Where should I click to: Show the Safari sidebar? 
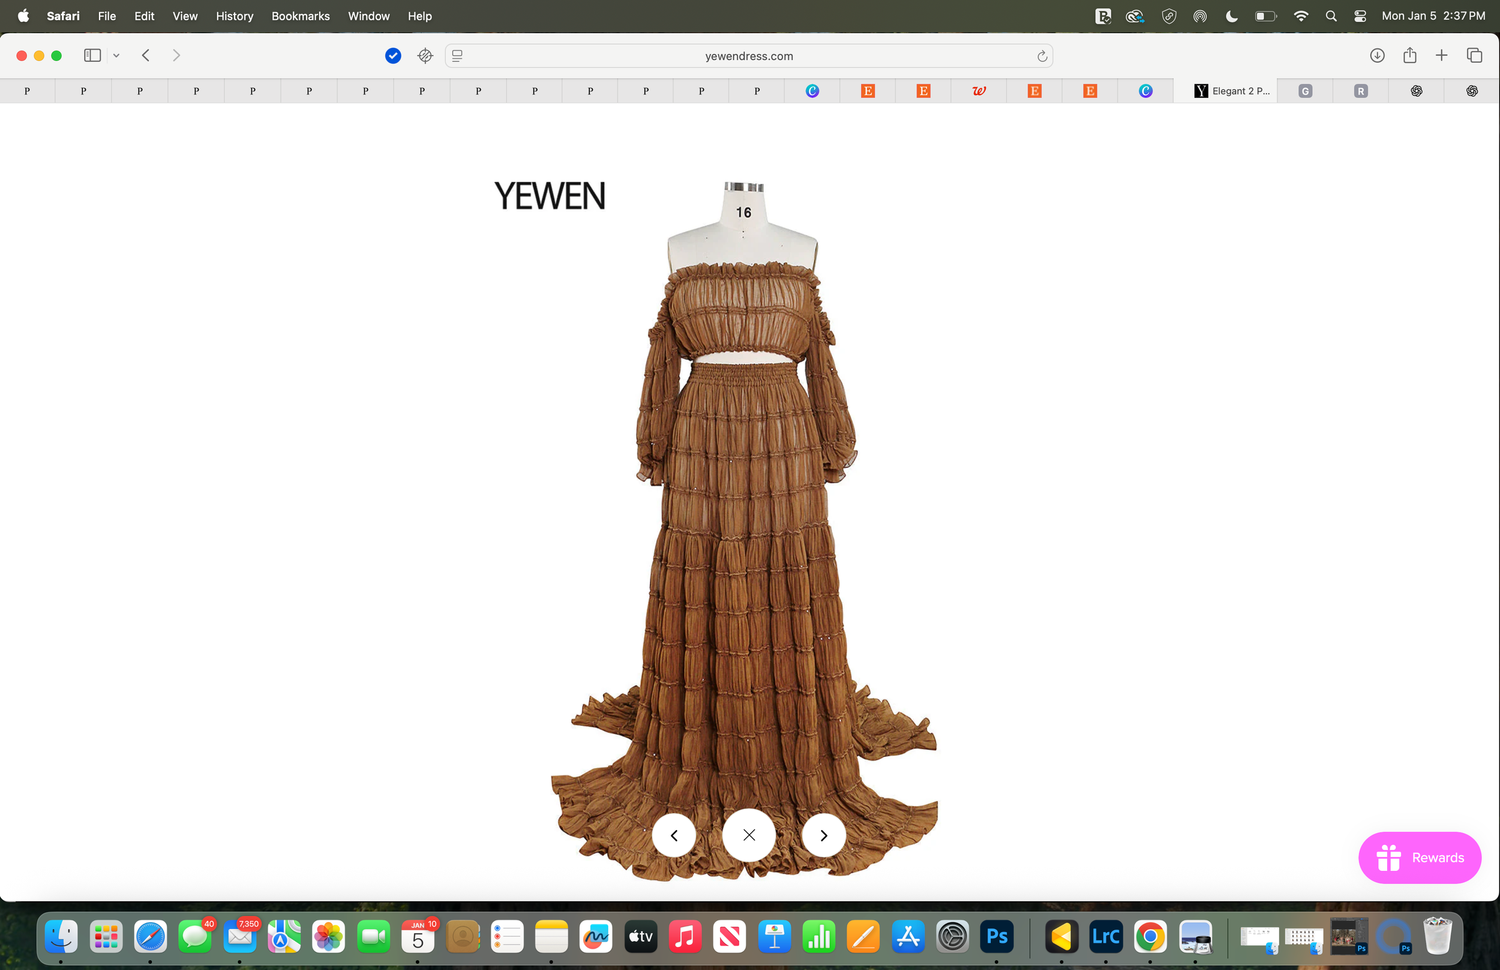pyautogui.click(x=92, y=56)
